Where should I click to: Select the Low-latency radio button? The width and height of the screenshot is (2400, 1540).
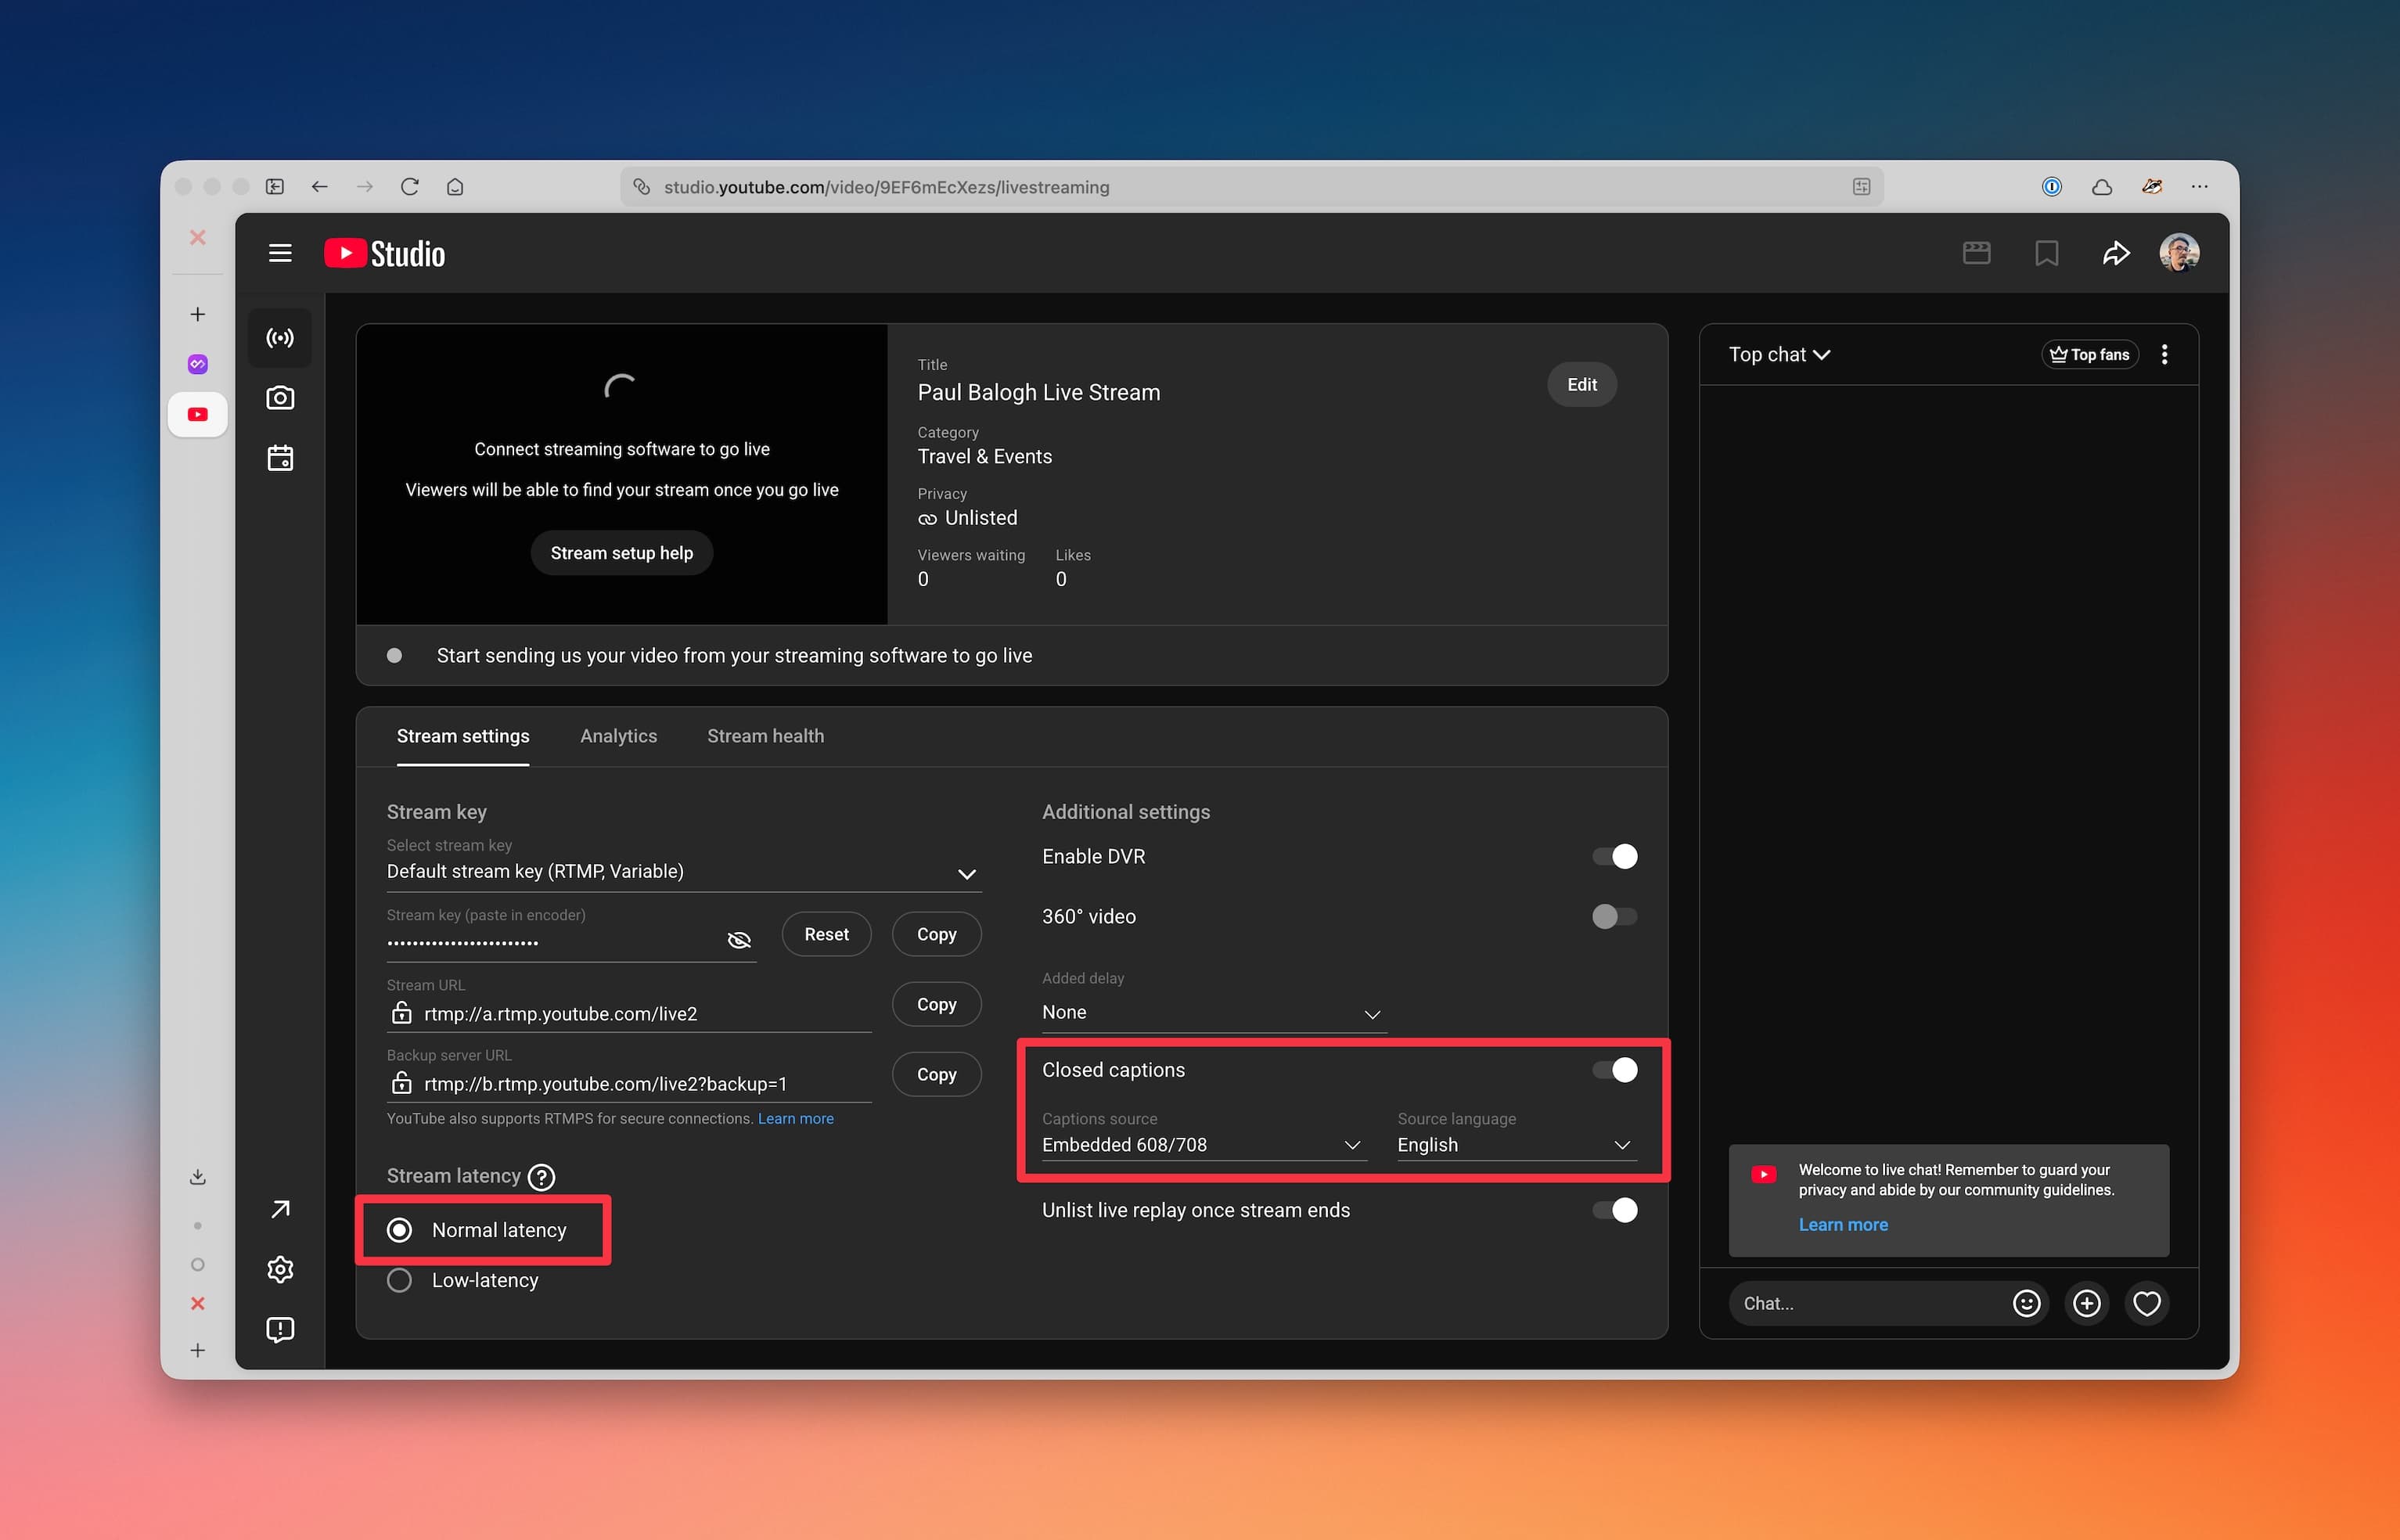(400, 1279)
